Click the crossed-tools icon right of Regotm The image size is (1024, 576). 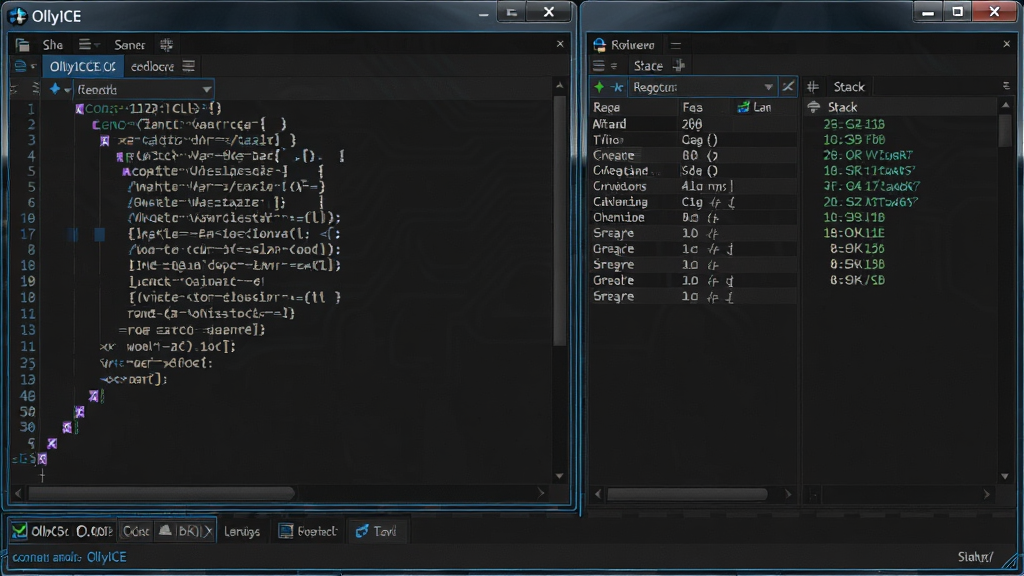788,87
